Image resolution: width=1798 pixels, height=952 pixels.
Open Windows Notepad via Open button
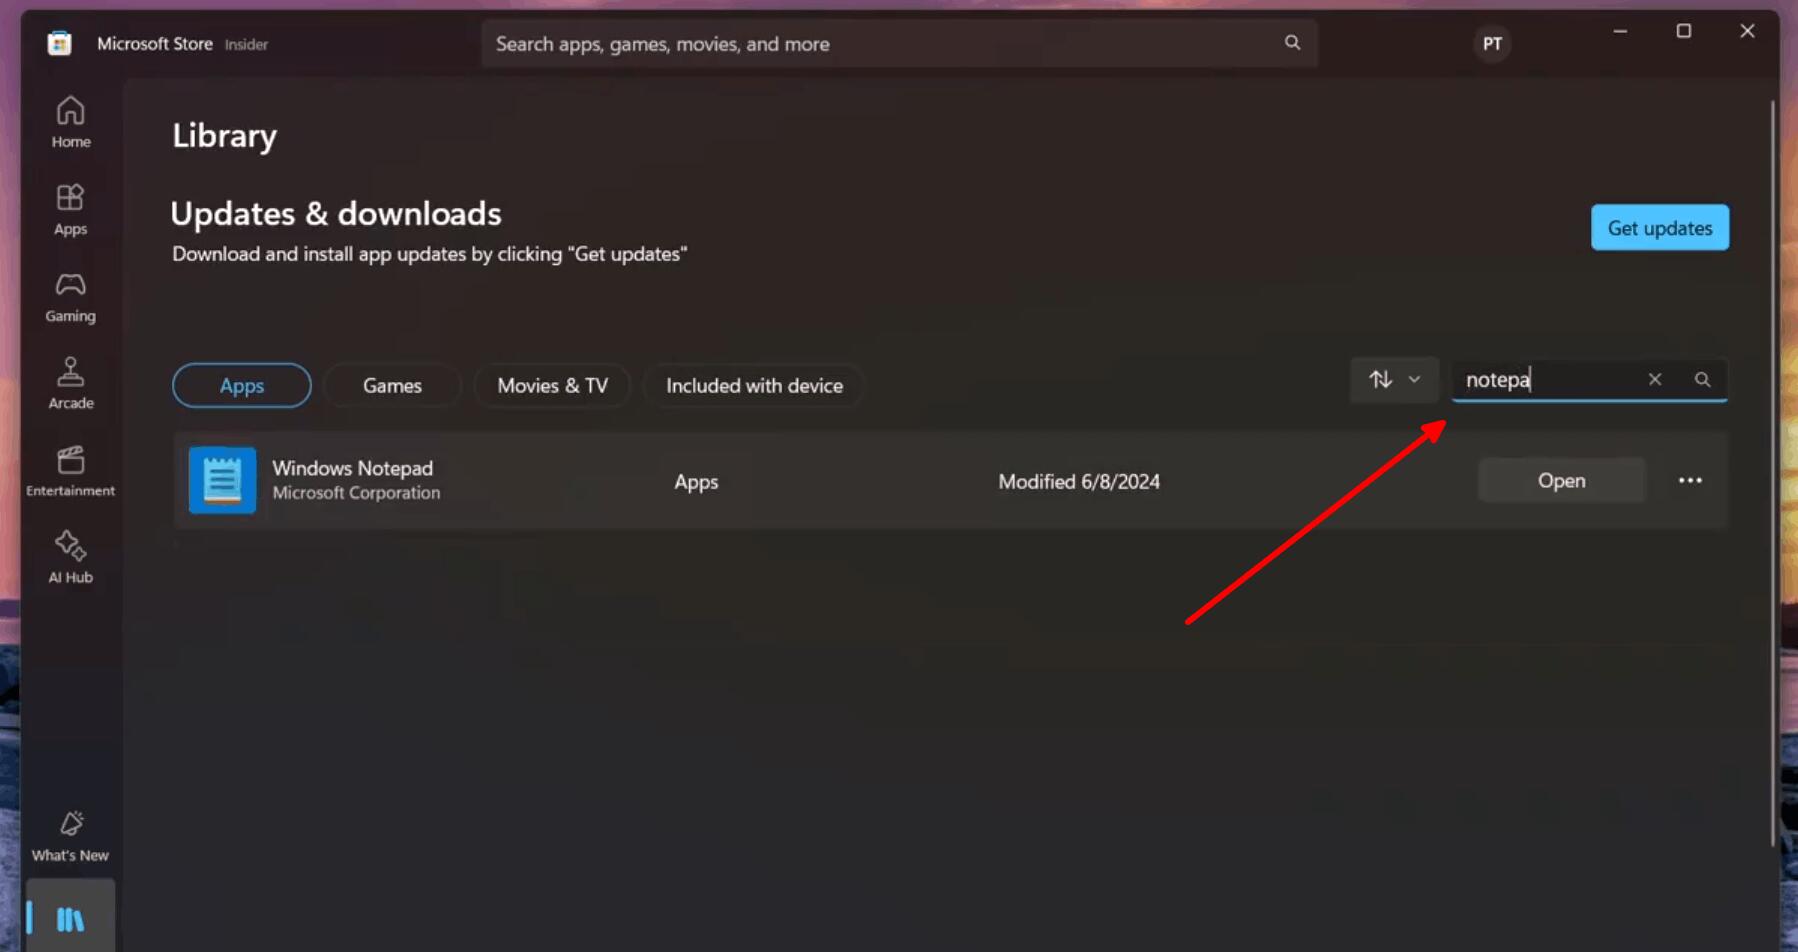point(1561,480)
